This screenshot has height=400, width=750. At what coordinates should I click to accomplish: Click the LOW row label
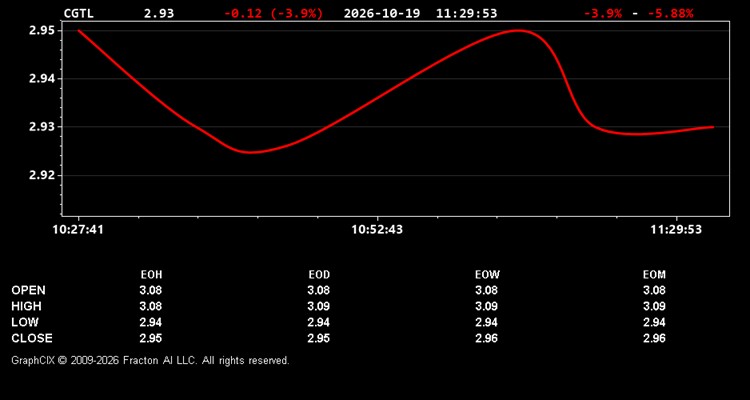click(25, 322)
